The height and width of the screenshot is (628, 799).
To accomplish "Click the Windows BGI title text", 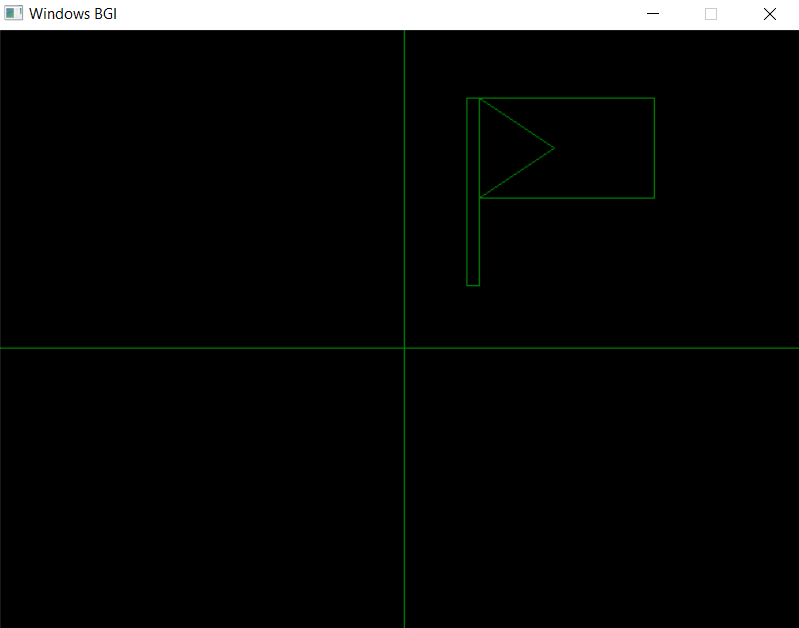I will [x=73, y=14].
